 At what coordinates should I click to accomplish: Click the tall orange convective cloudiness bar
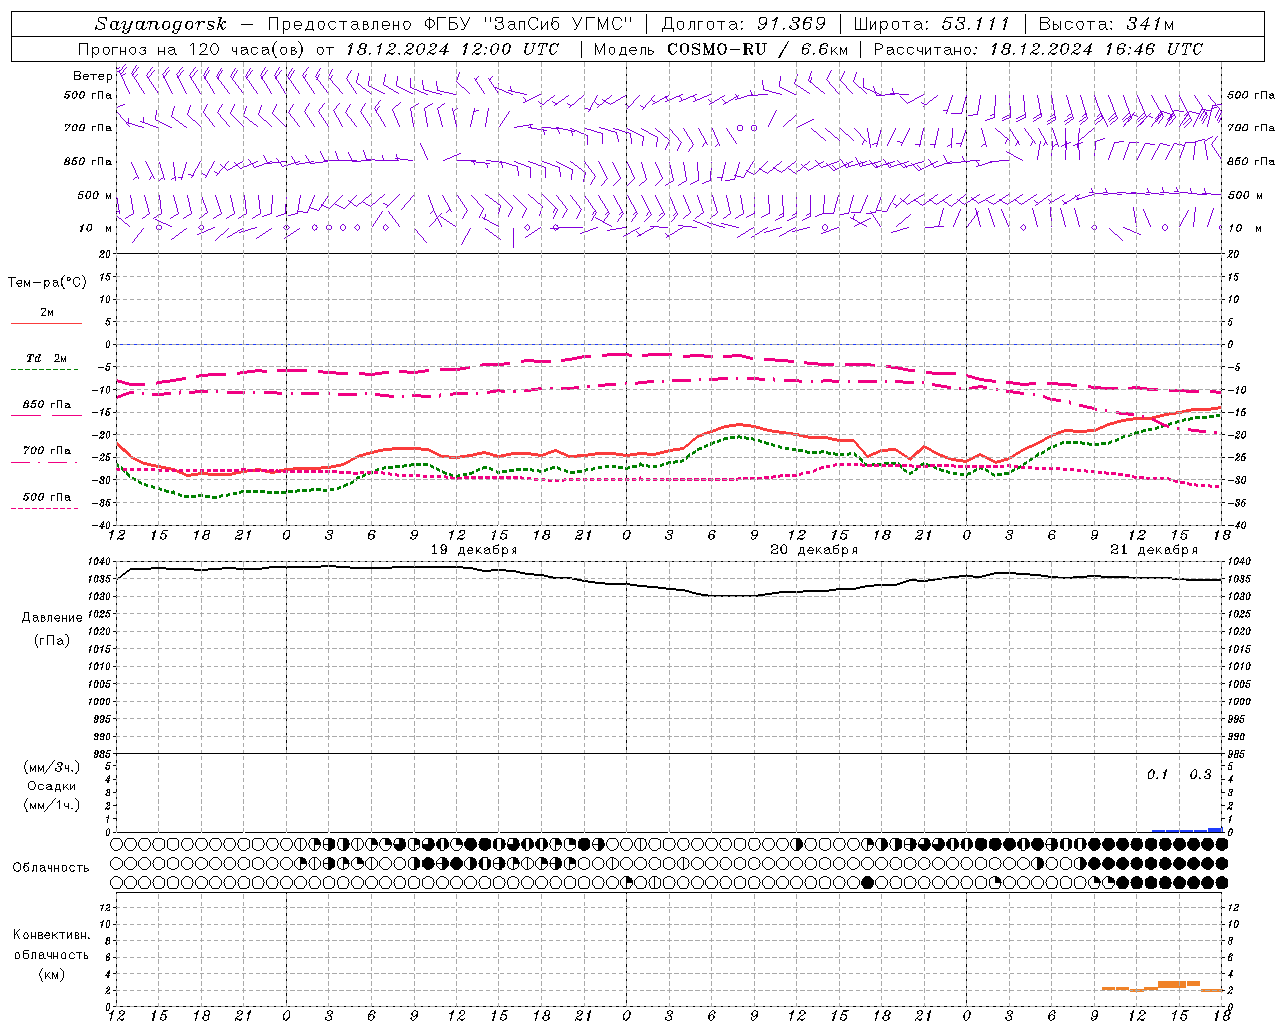1172,985
